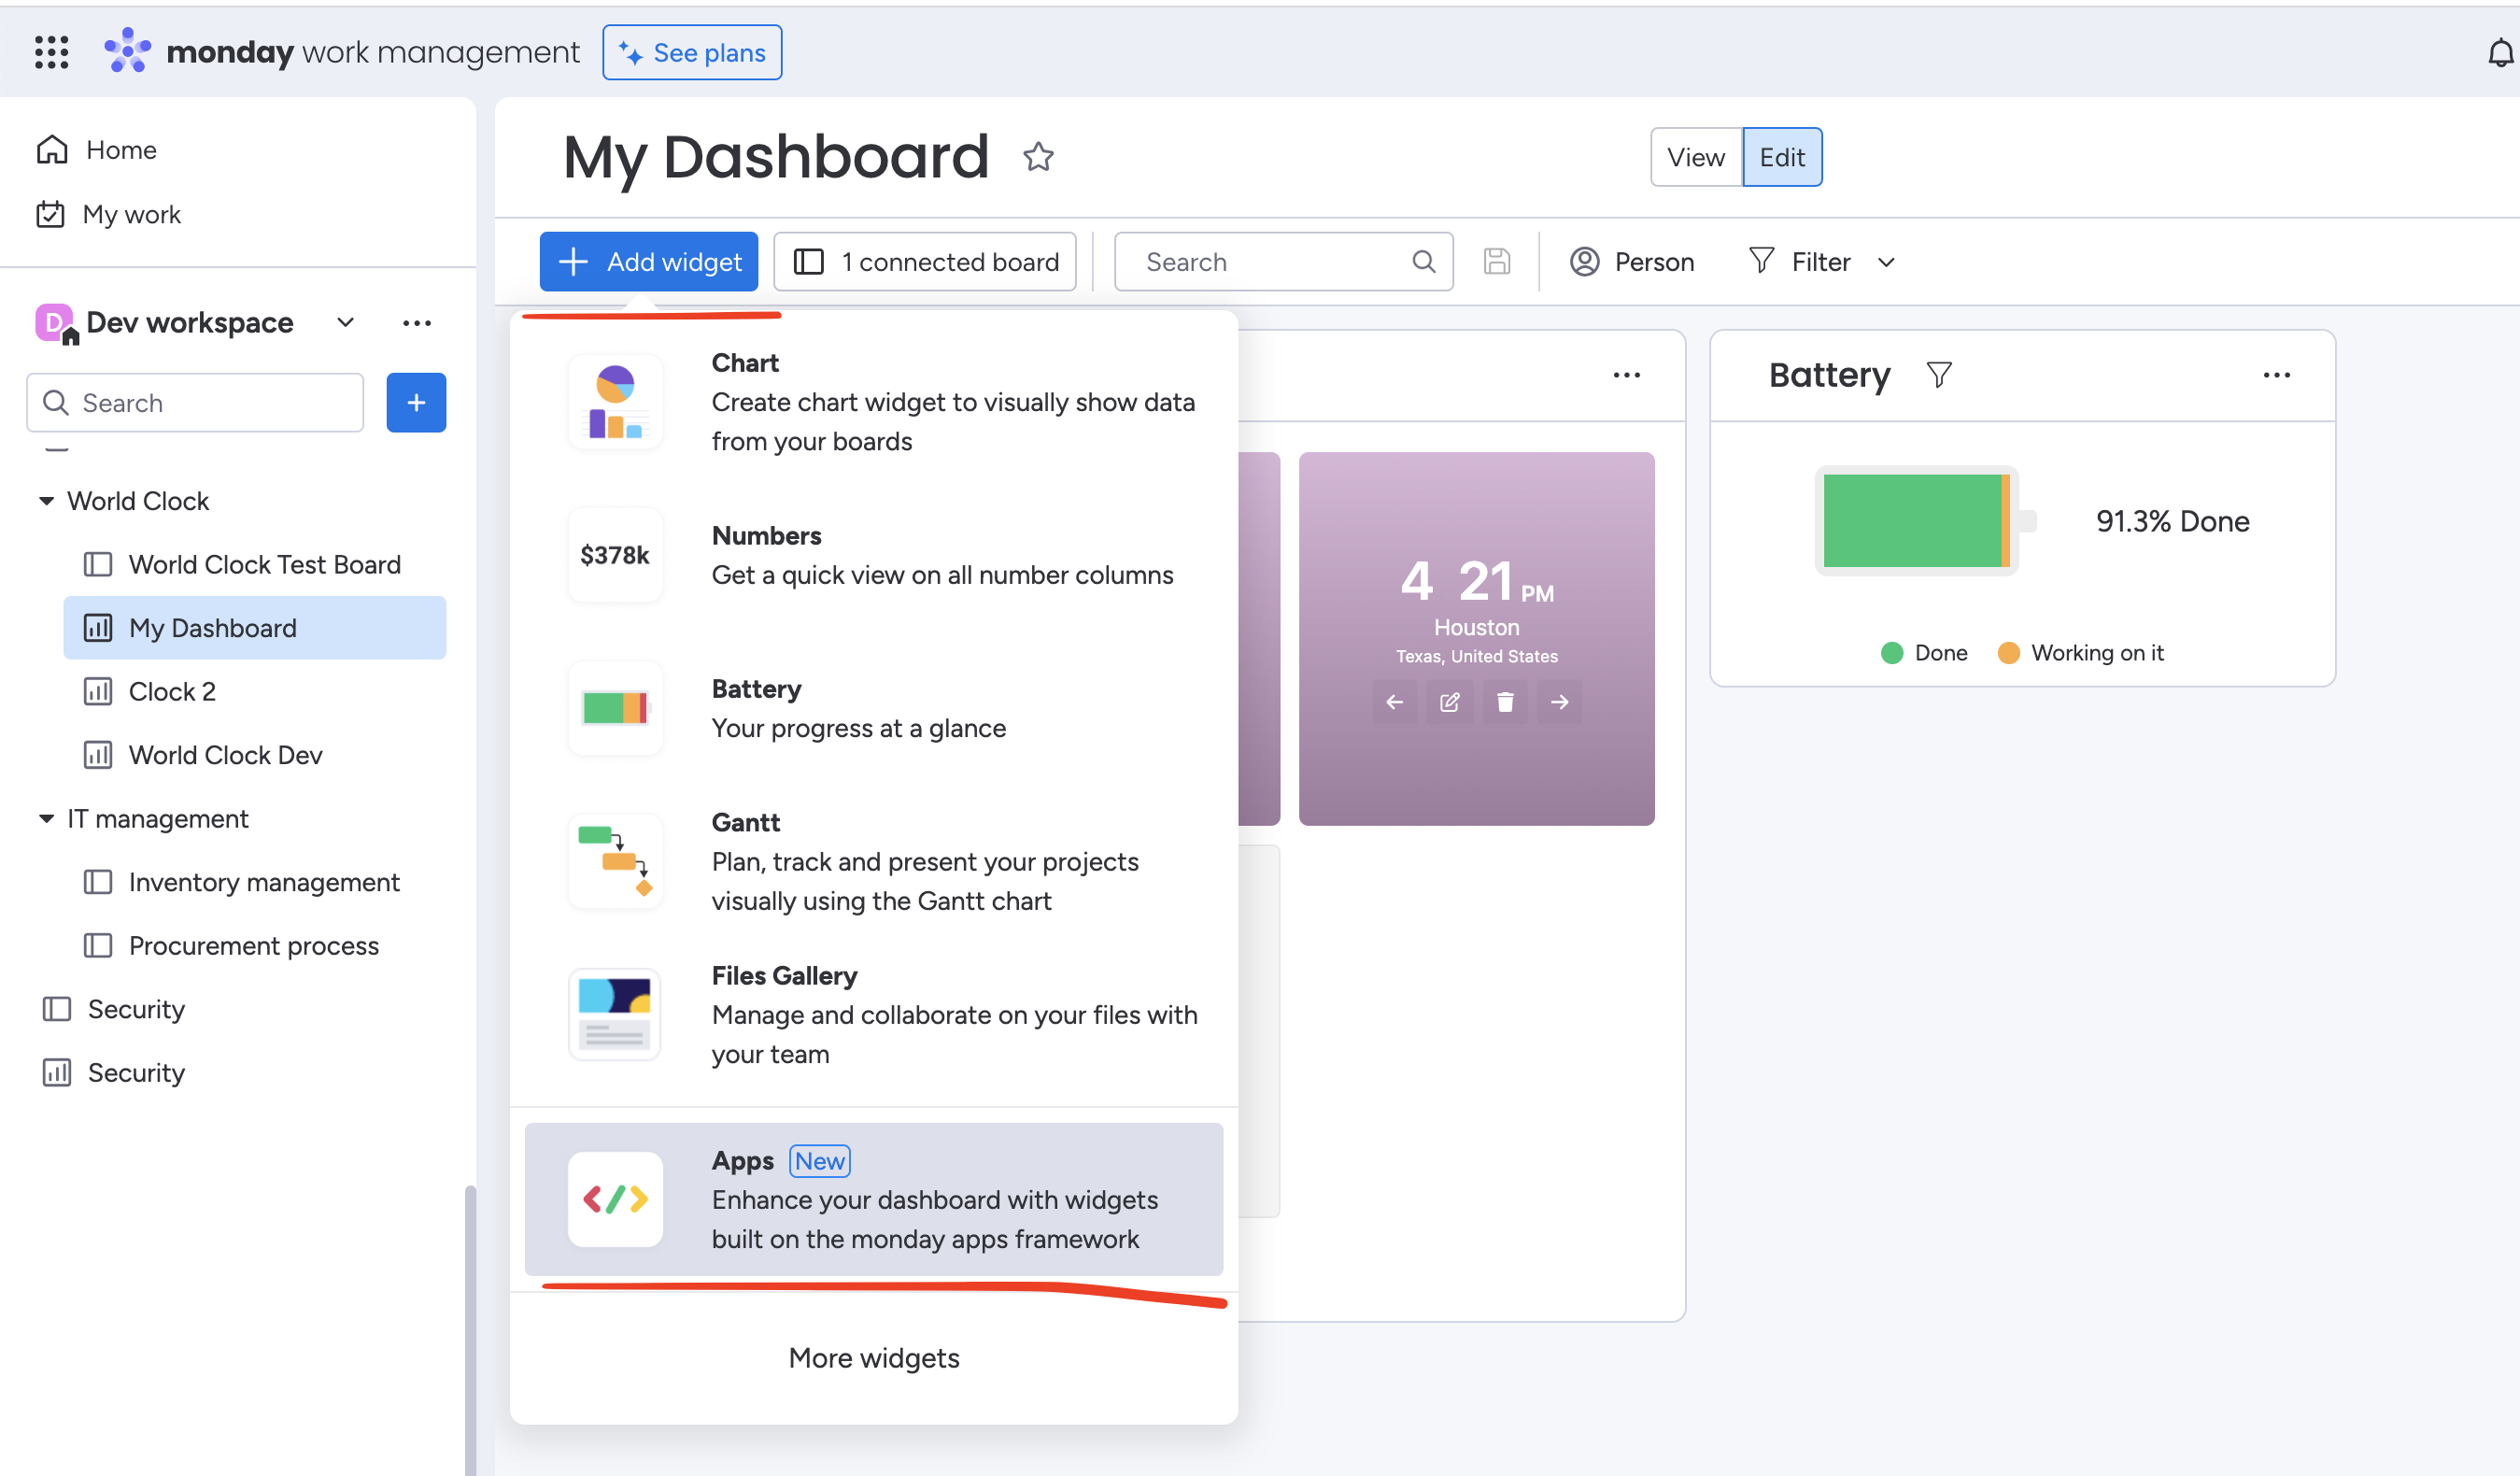Click the Person filter icon

click(x=1584, y=262)
